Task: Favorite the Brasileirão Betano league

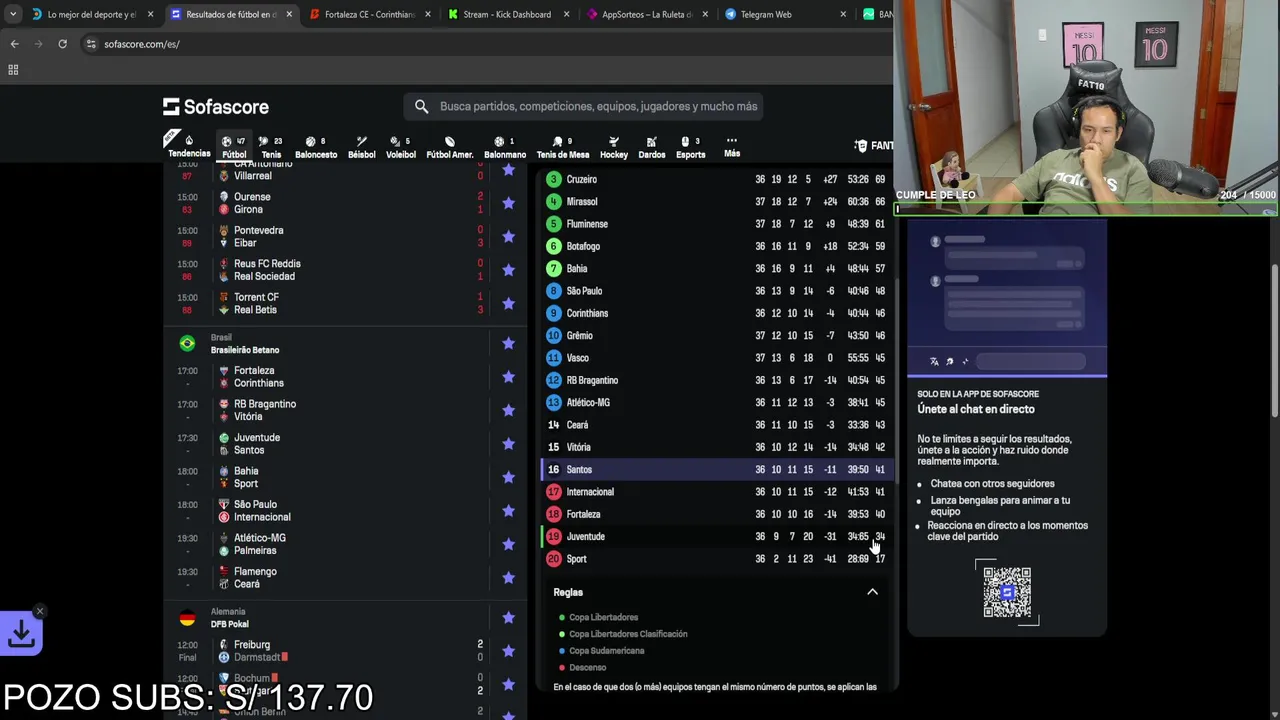Action: (508, 343)
